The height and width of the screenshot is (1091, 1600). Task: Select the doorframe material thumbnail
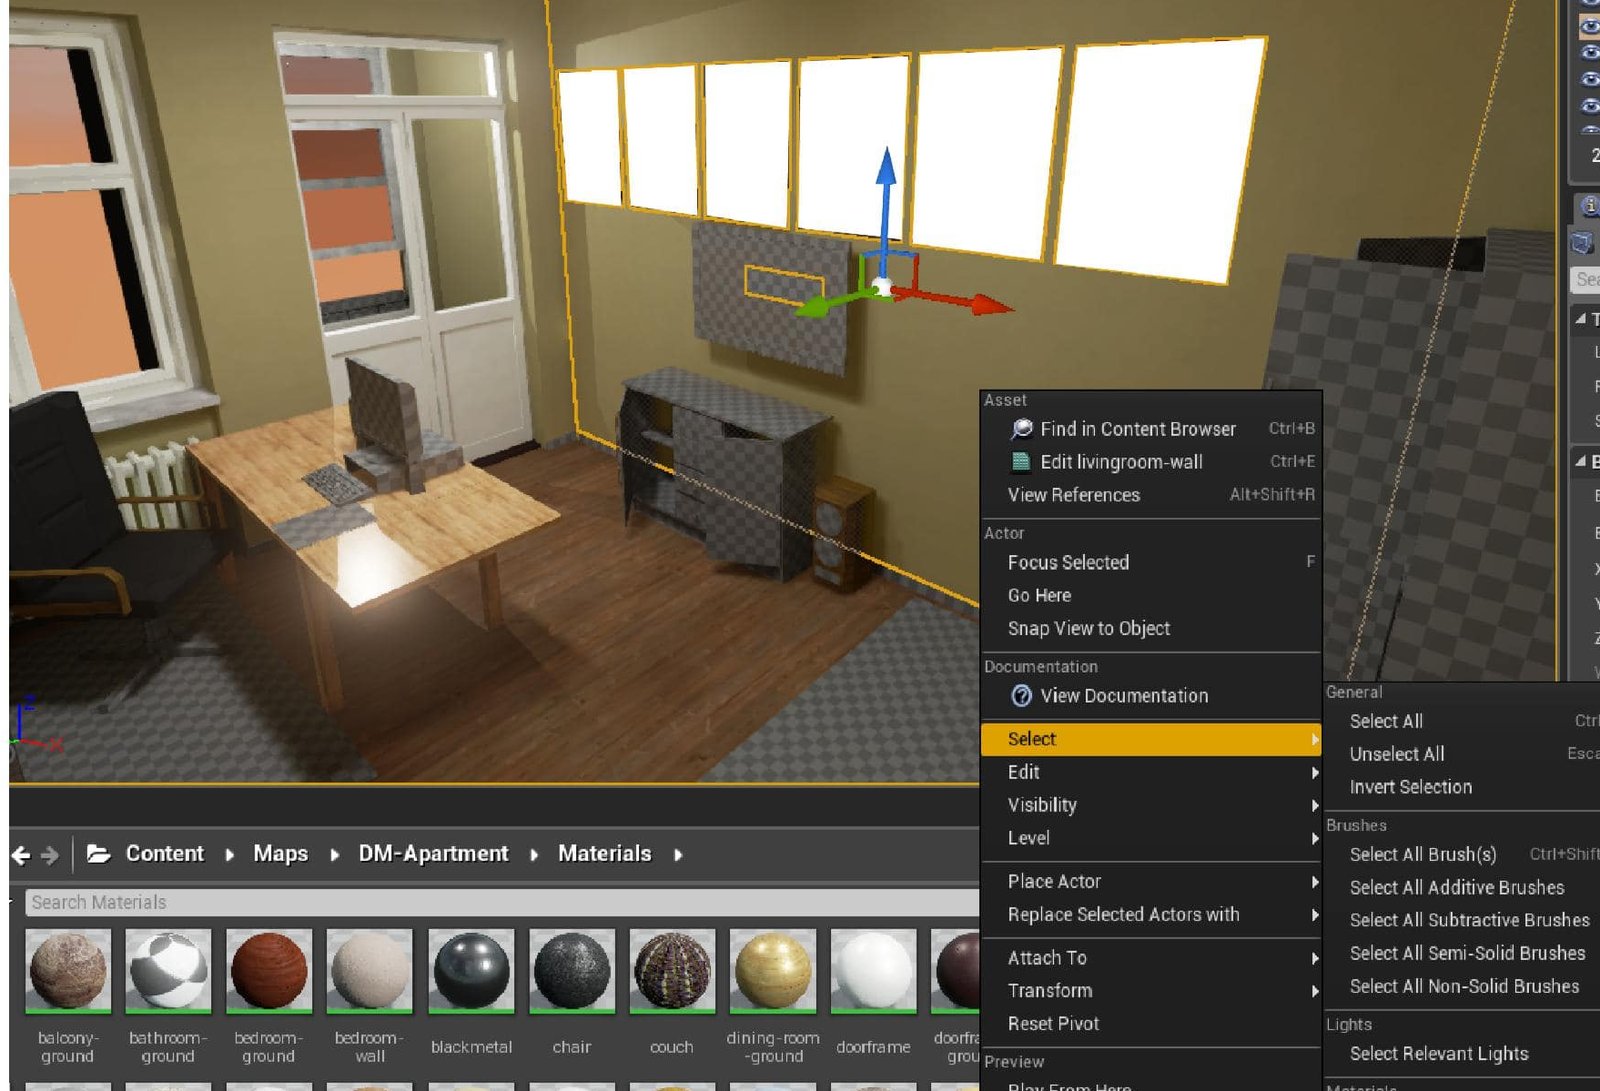click(873, 970)
